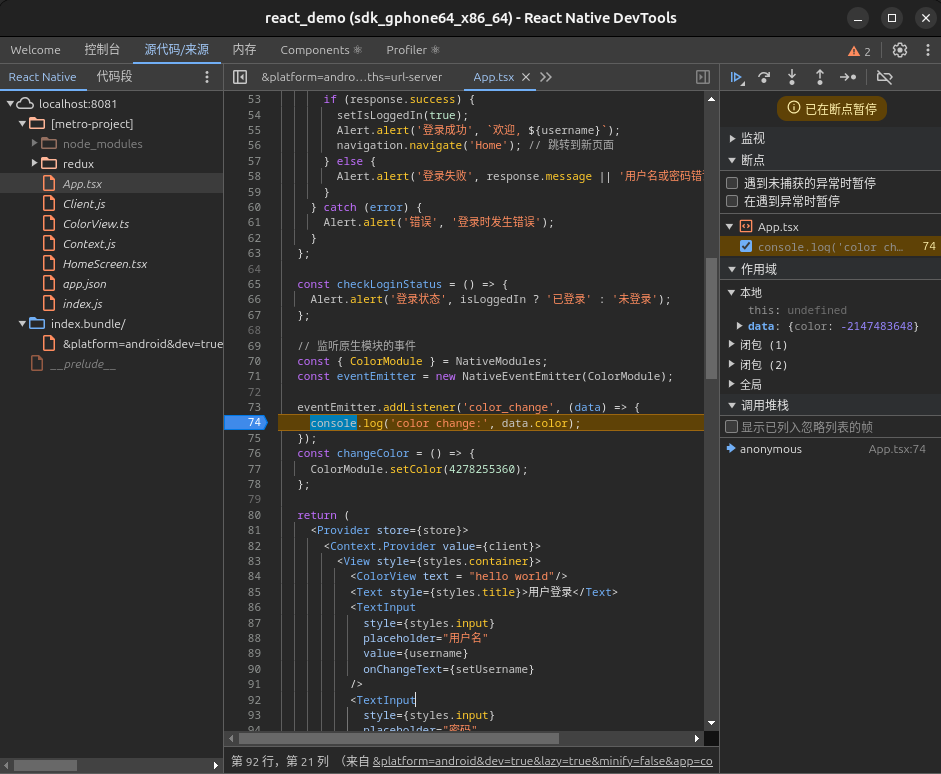Step into next function call
Screen dimensions: 941x774
pos(792,77)
